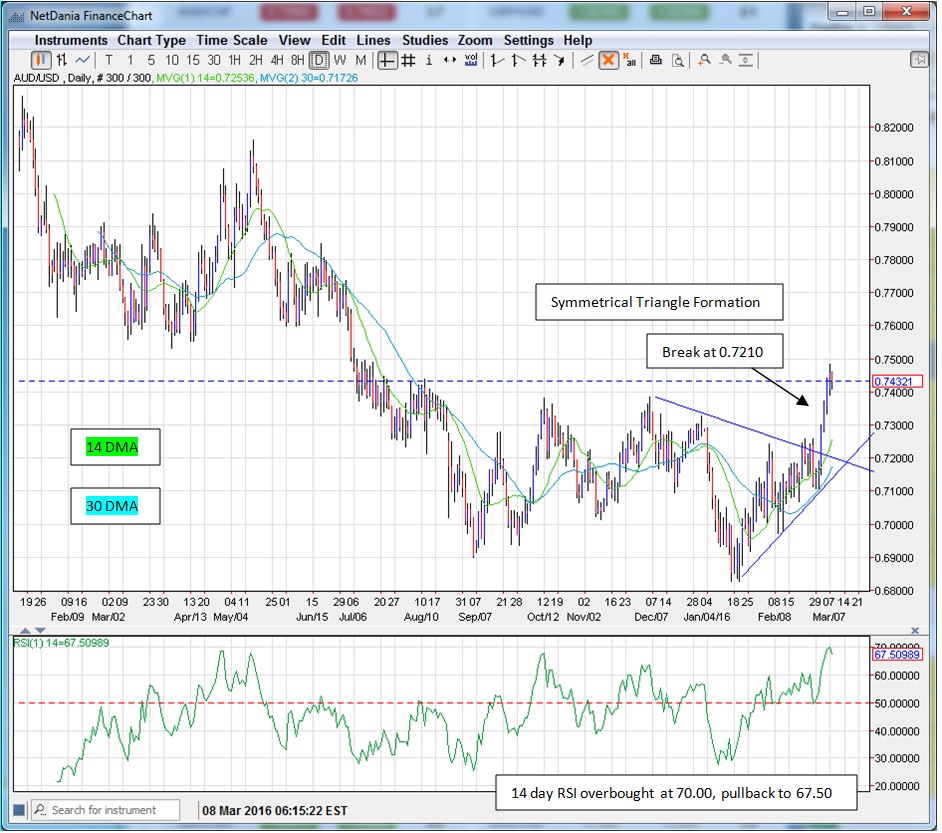
Task: Zoom in with the plus magnifier
Action: click(704, 60)
